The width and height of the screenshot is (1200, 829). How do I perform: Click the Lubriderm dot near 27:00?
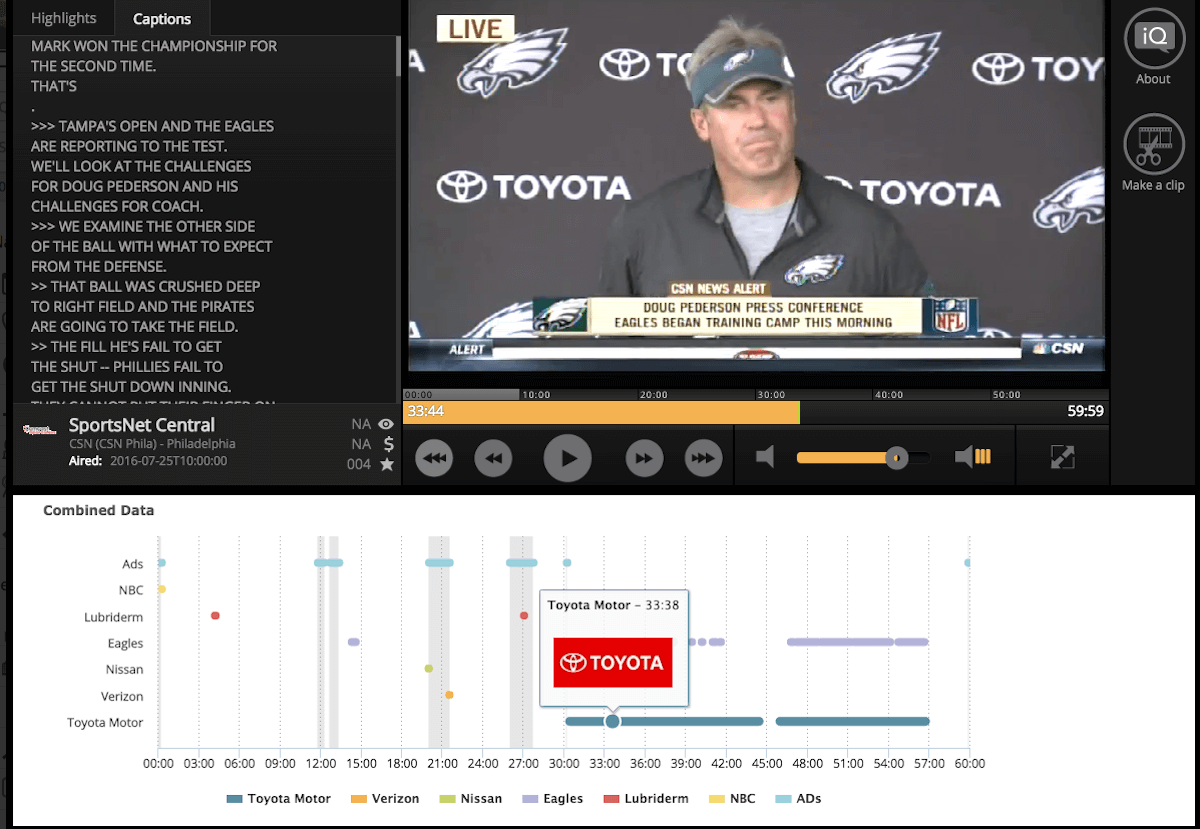click(x=524, y=616)
